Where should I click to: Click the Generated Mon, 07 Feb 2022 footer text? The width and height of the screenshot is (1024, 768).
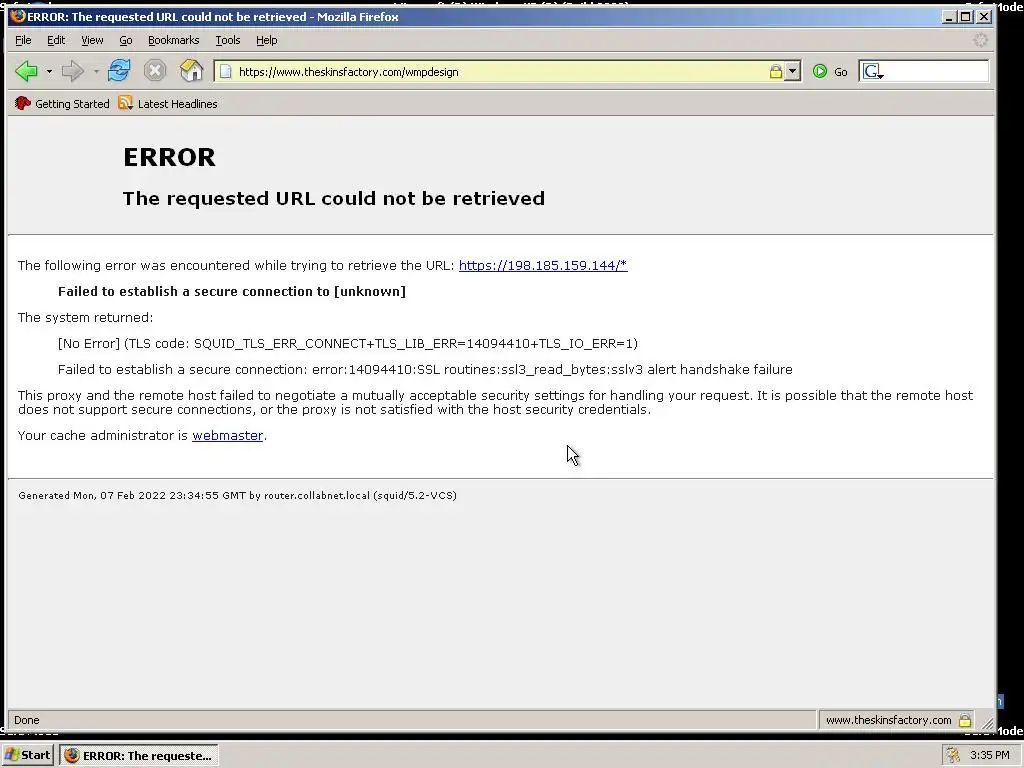tap(238, 496)
